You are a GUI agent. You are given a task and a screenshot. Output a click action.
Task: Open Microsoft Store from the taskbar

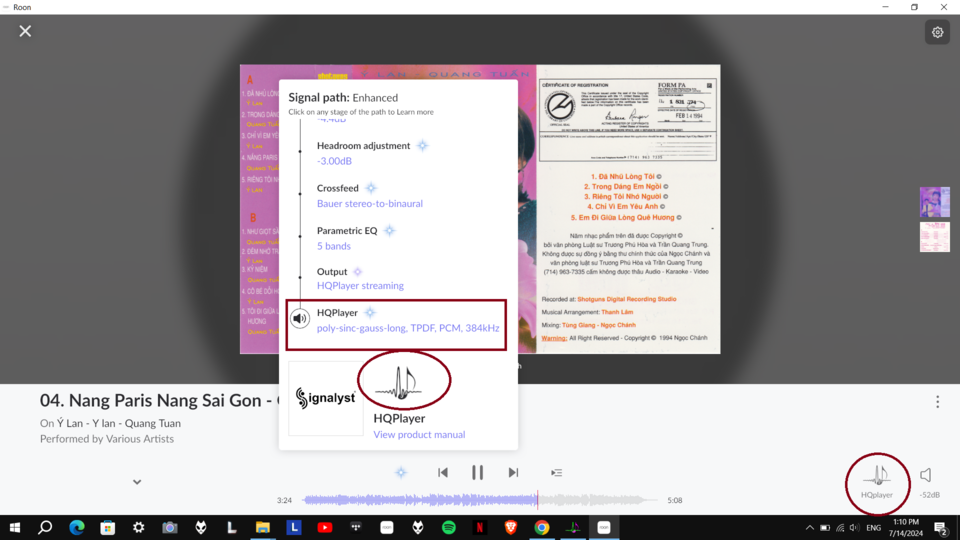click(108, 528)
